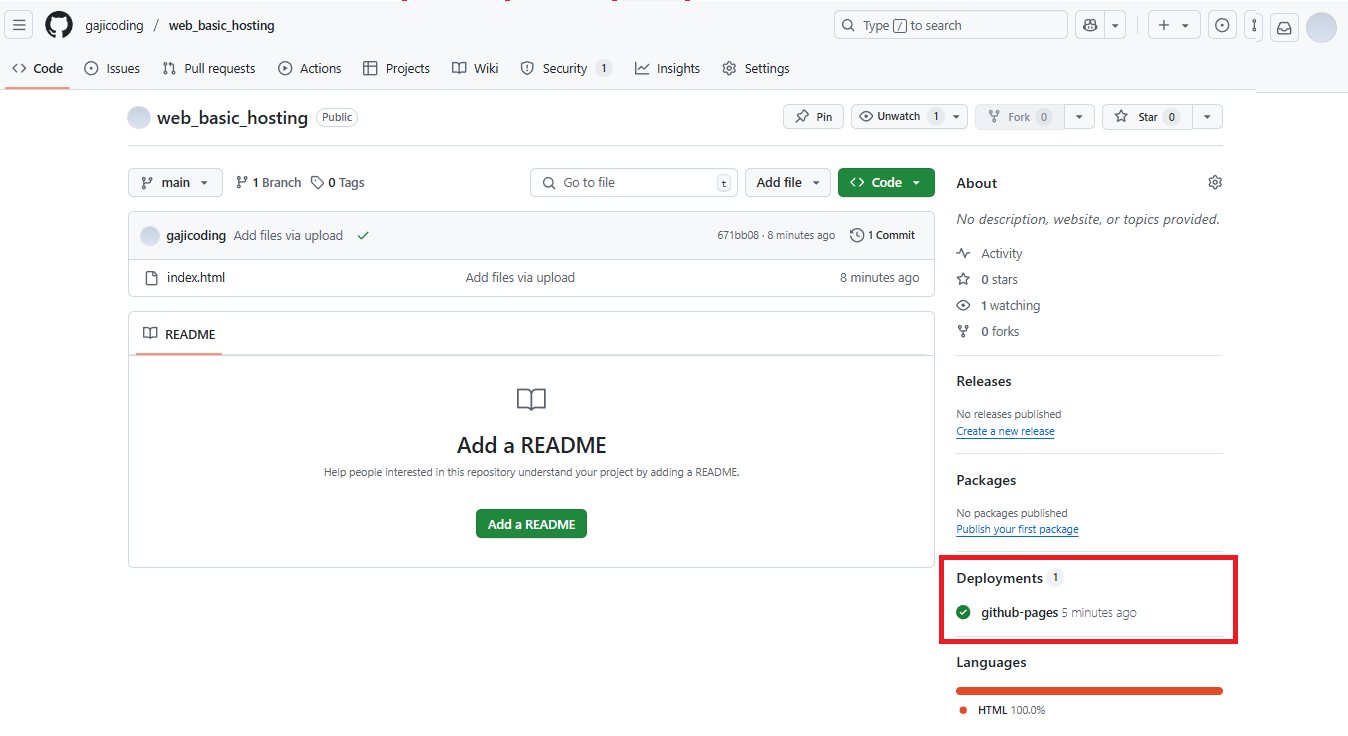Open the Releases heading link
The image size is (1348, 736).
point(984,381)
